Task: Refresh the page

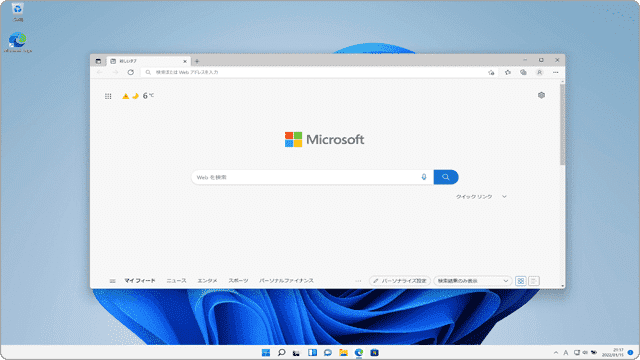Action: (x=131, y=72)
